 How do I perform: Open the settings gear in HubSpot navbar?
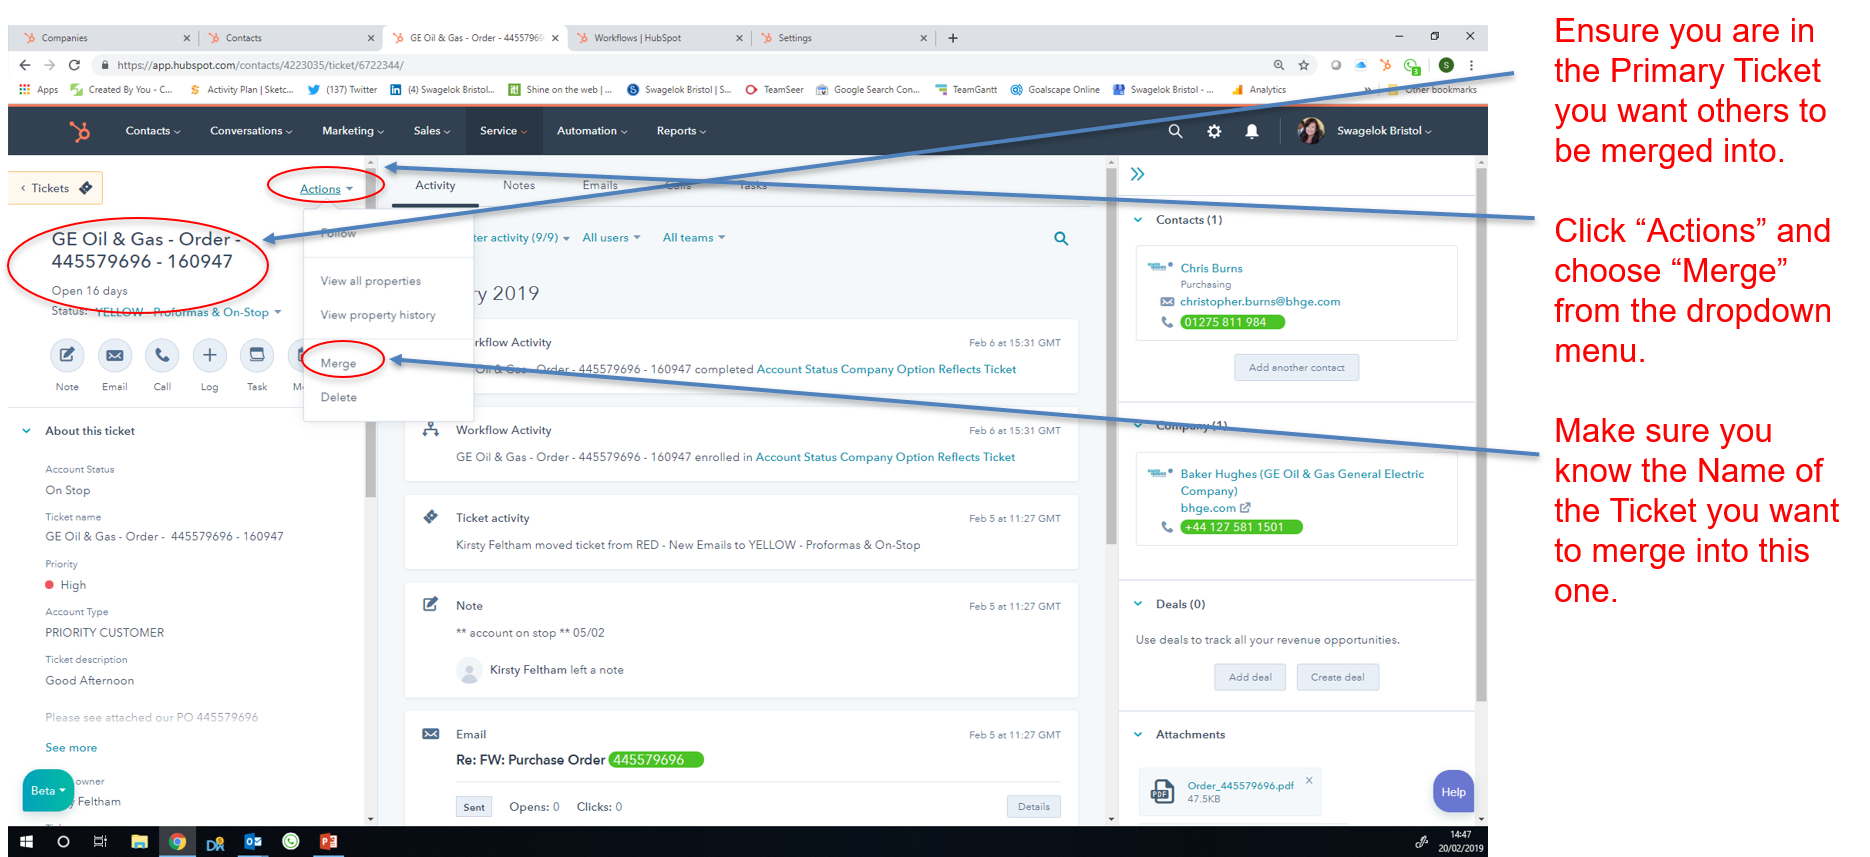pyautogui.click(x=1214, y=131)
